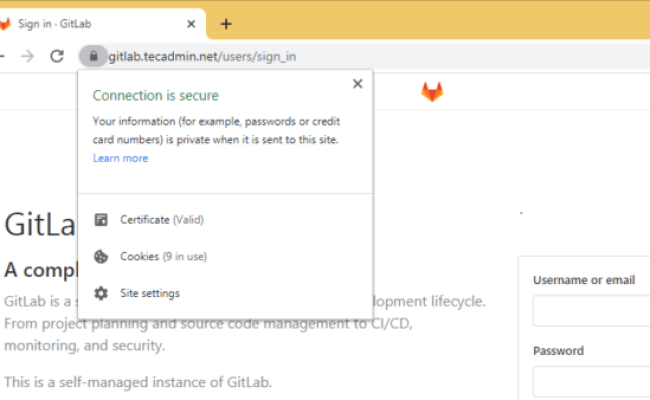Viewport: 650px width, 400px height.
Task: Click the lock icon in address bar
Action: [93, 56]
